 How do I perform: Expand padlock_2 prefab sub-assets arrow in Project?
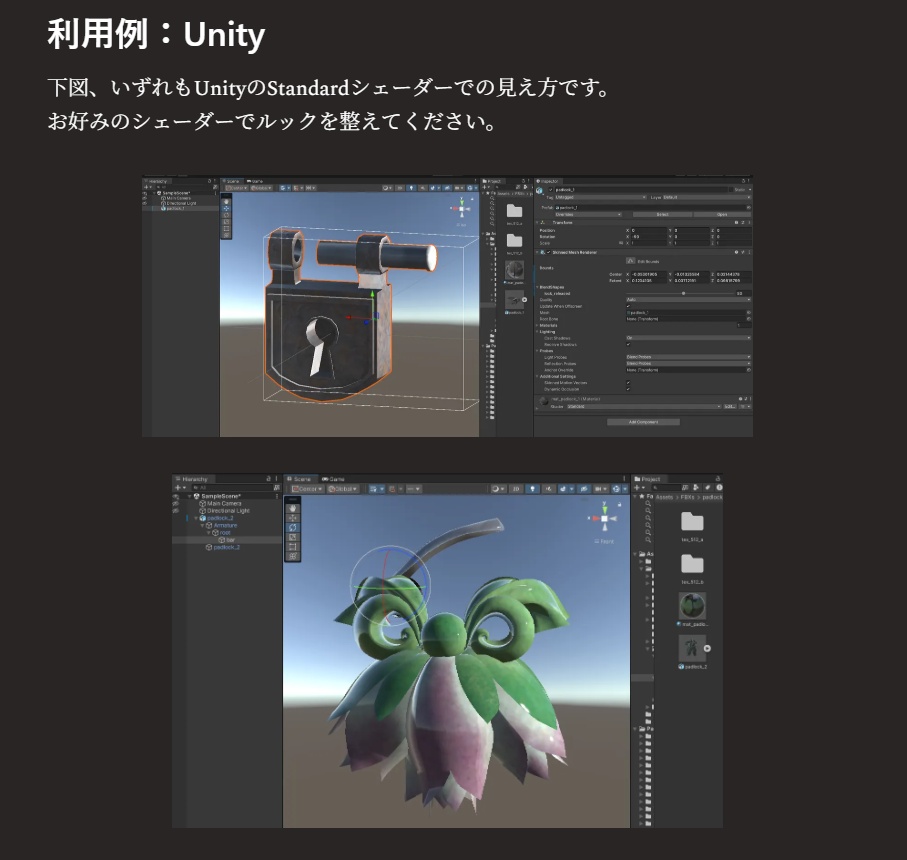707,648
